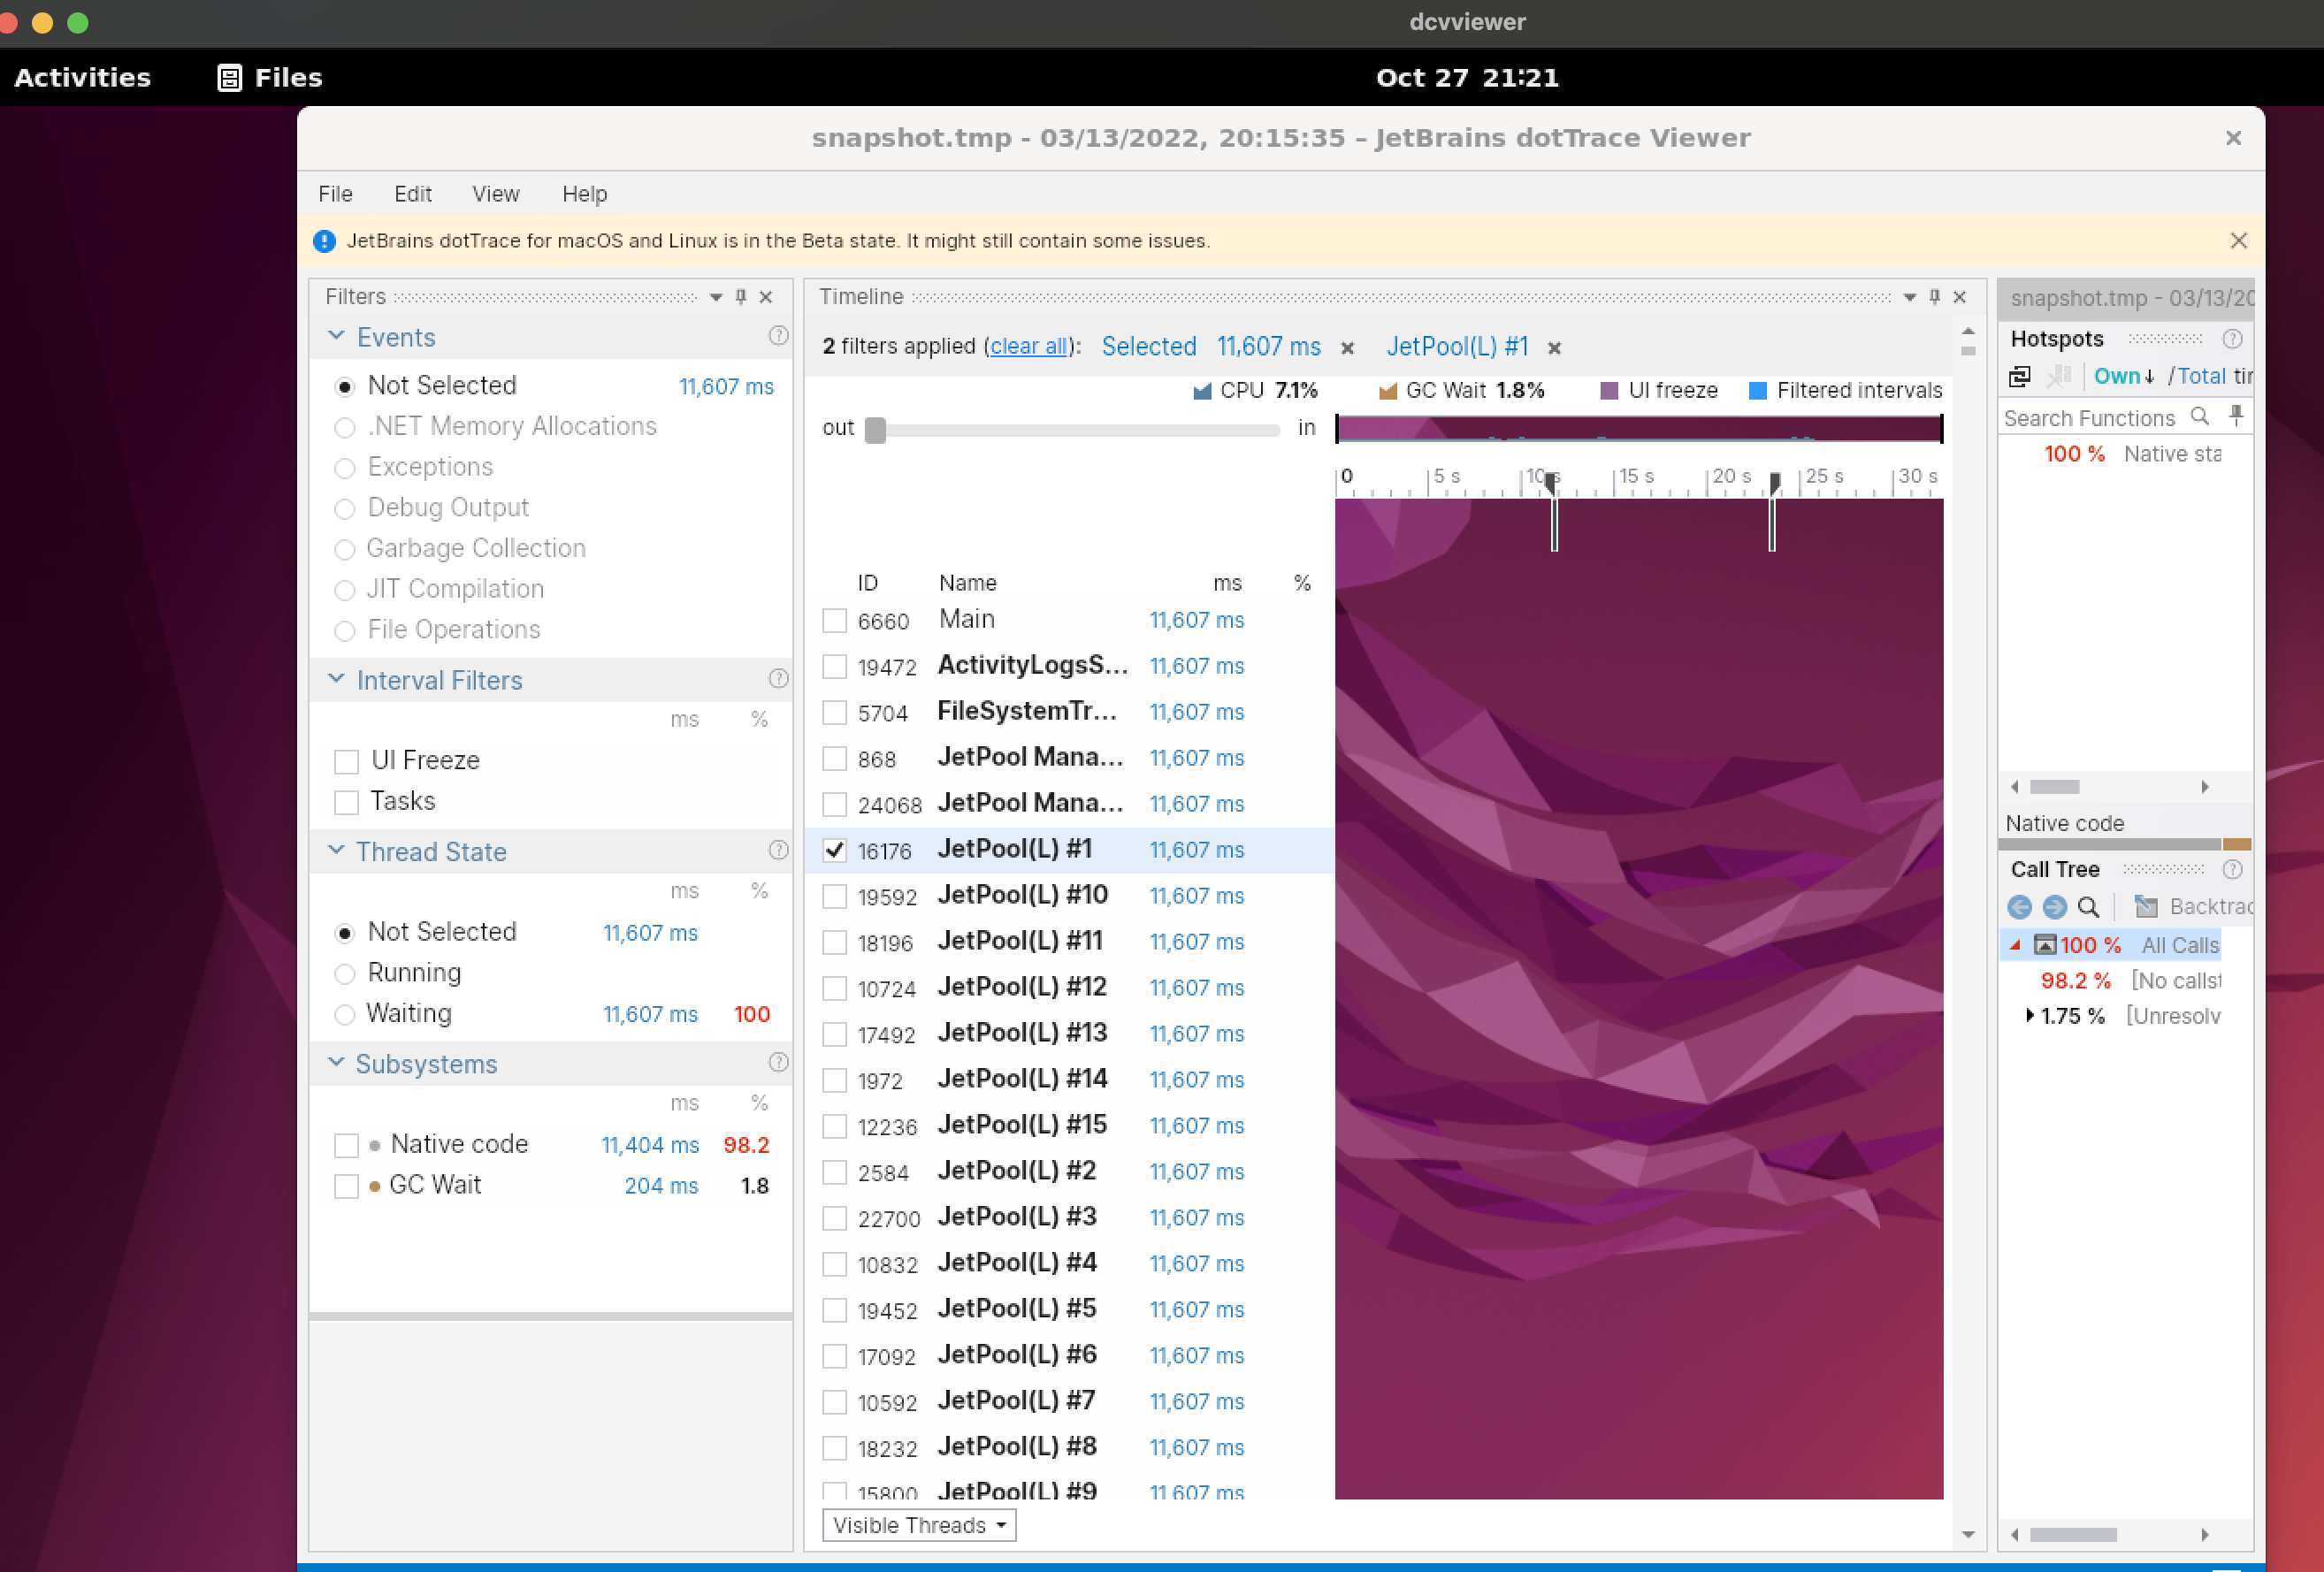Expand the Unresolved node in Call Tree
Screen dimensions: 2324x1572
2031,1017
